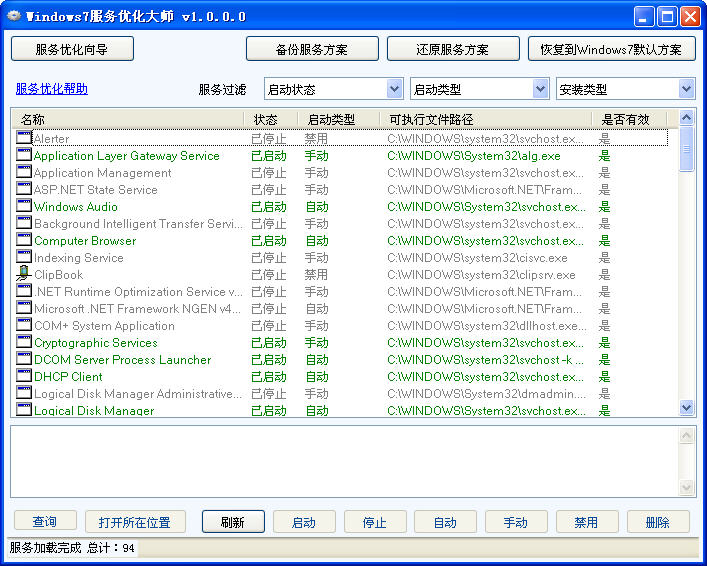This screenshot has height=566, width=707.
Task: Select the Application Layer Gateway Service row
Action: pos(126,156)
